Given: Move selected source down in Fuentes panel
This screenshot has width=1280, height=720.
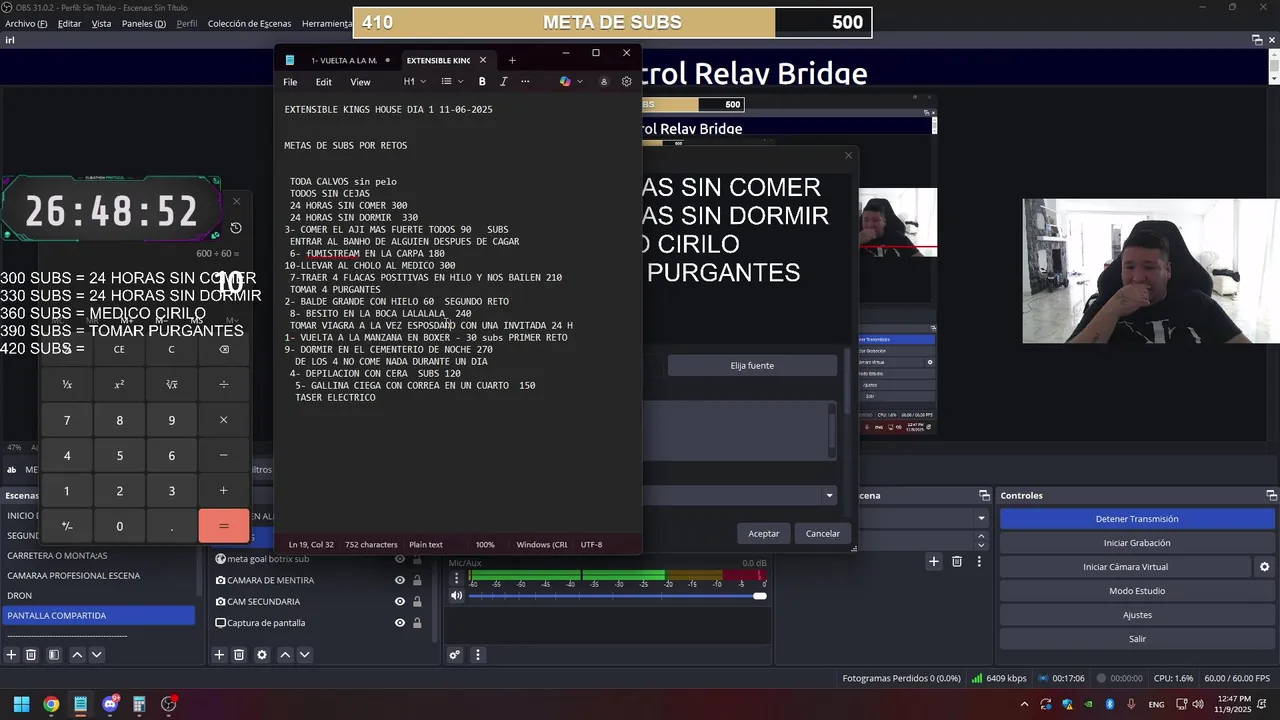Looking at the screenshot, I should click(305, 655).
